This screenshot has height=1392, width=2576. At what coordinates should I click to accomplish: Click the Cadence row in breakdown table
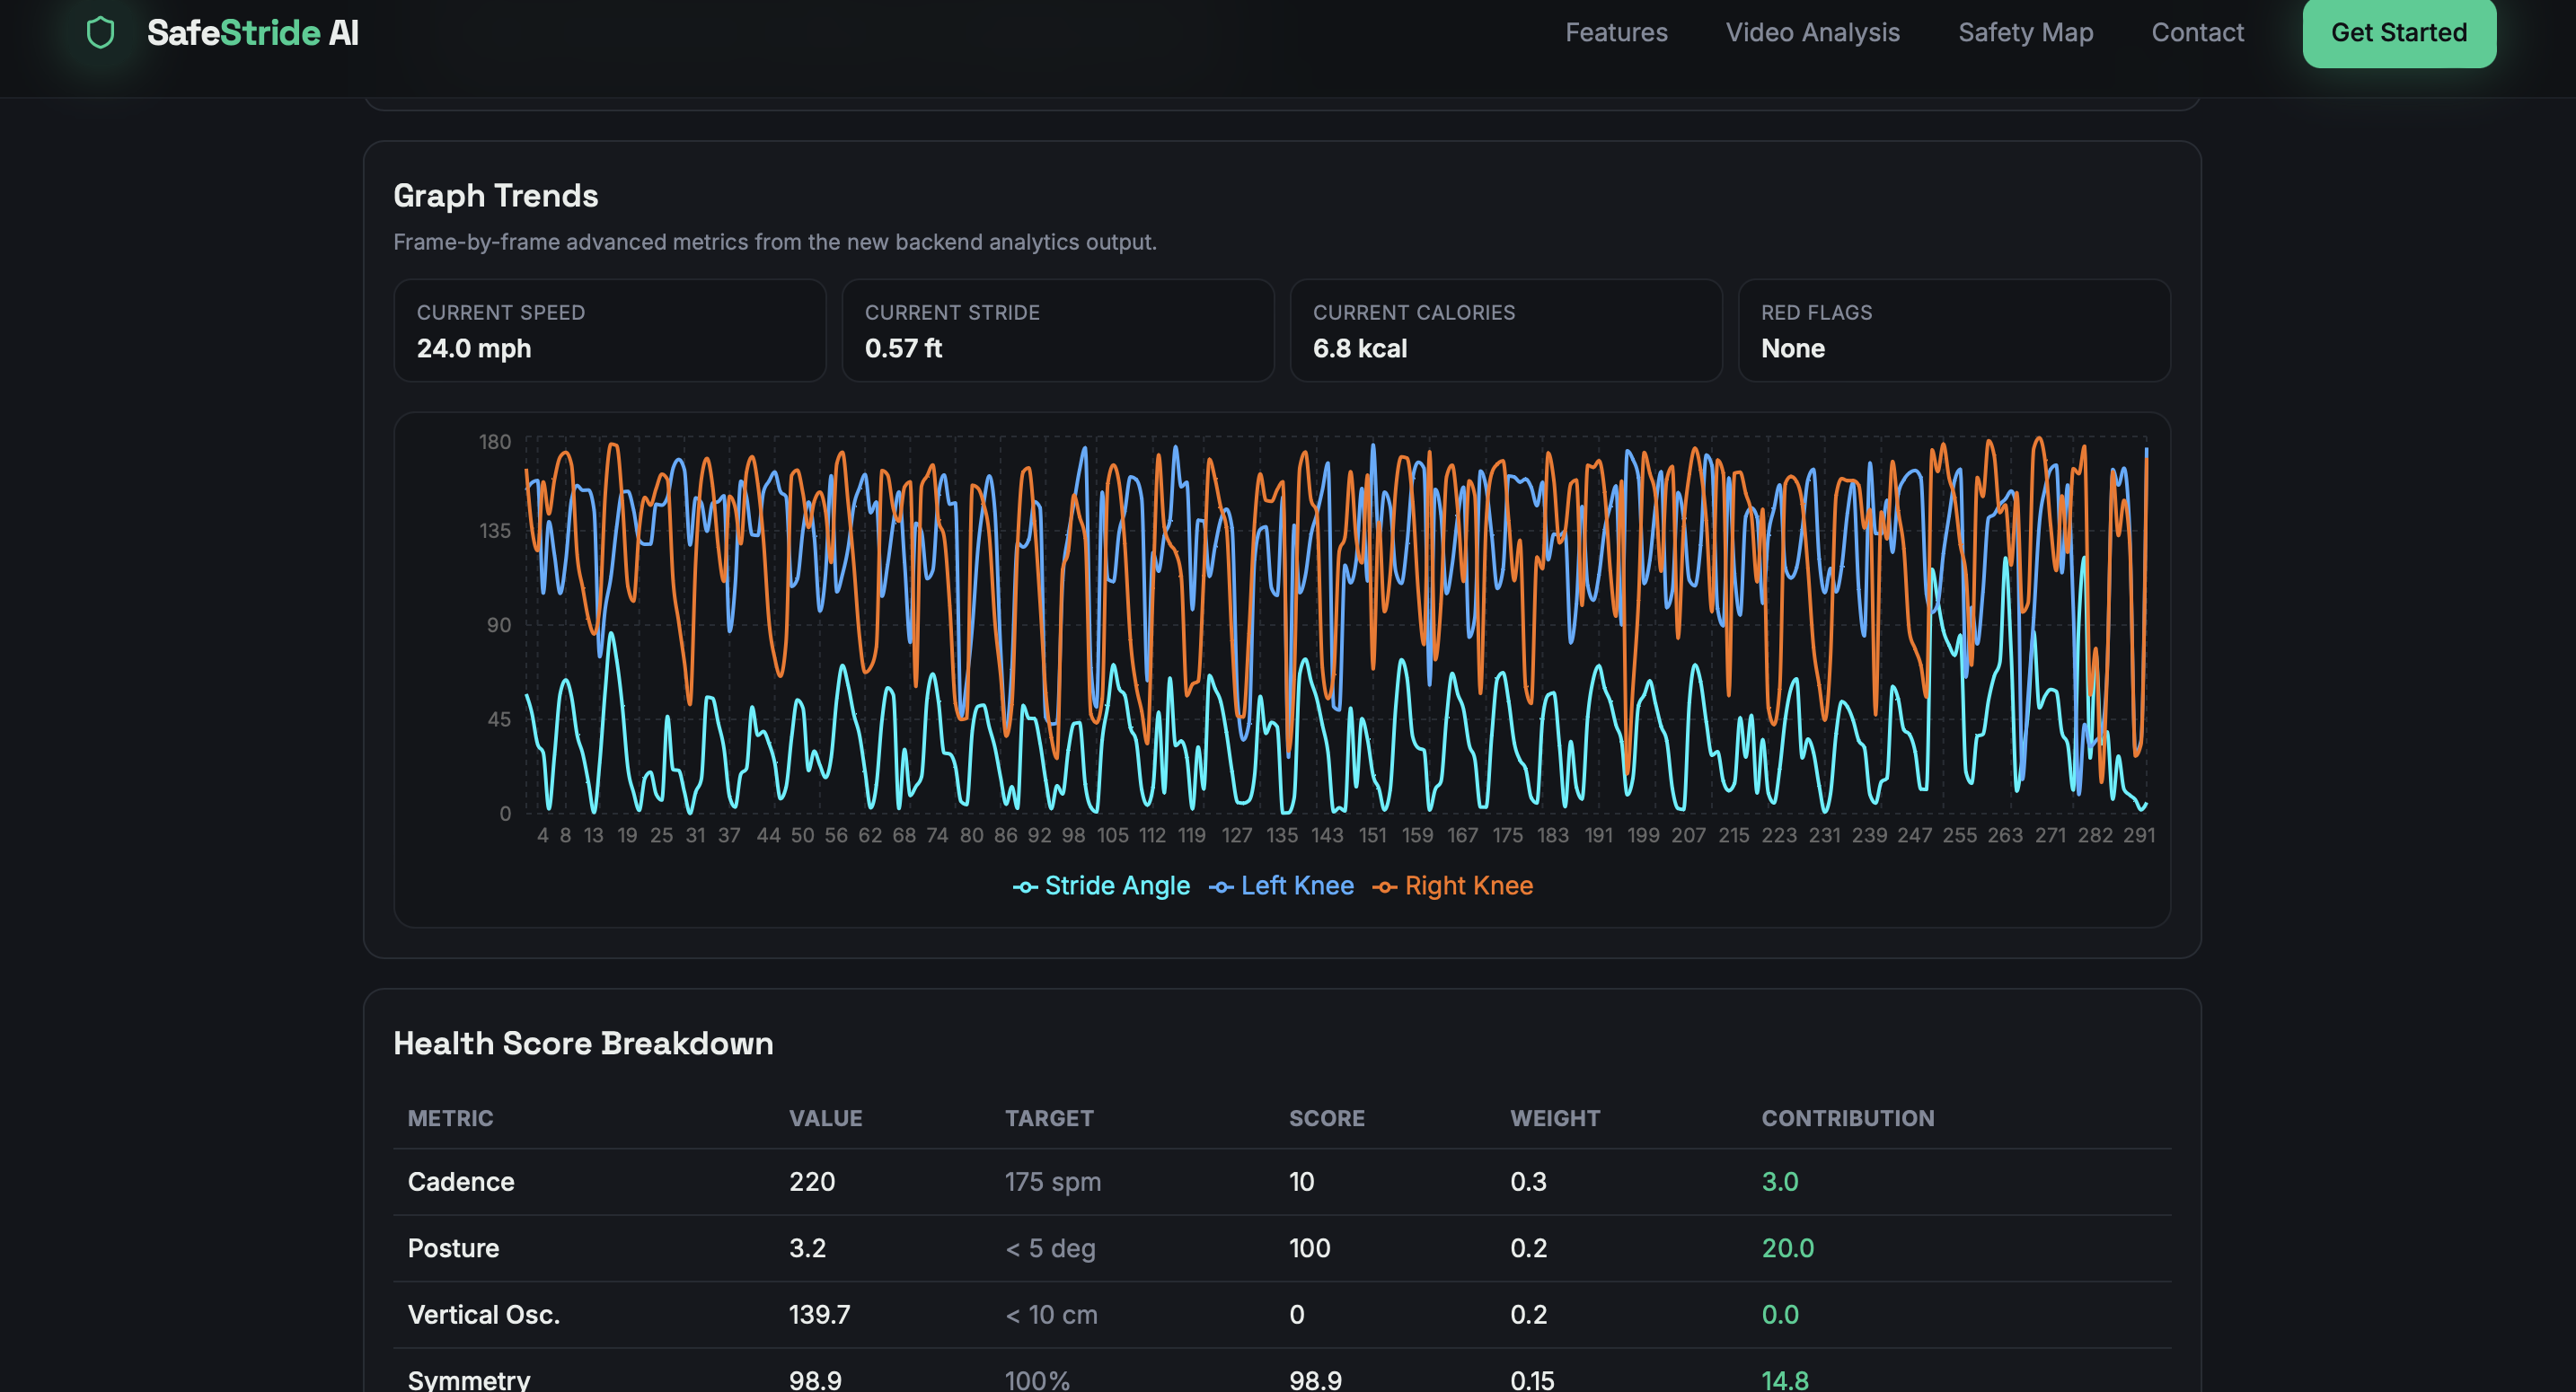pyautogui.click(x=1281, y=1181)
